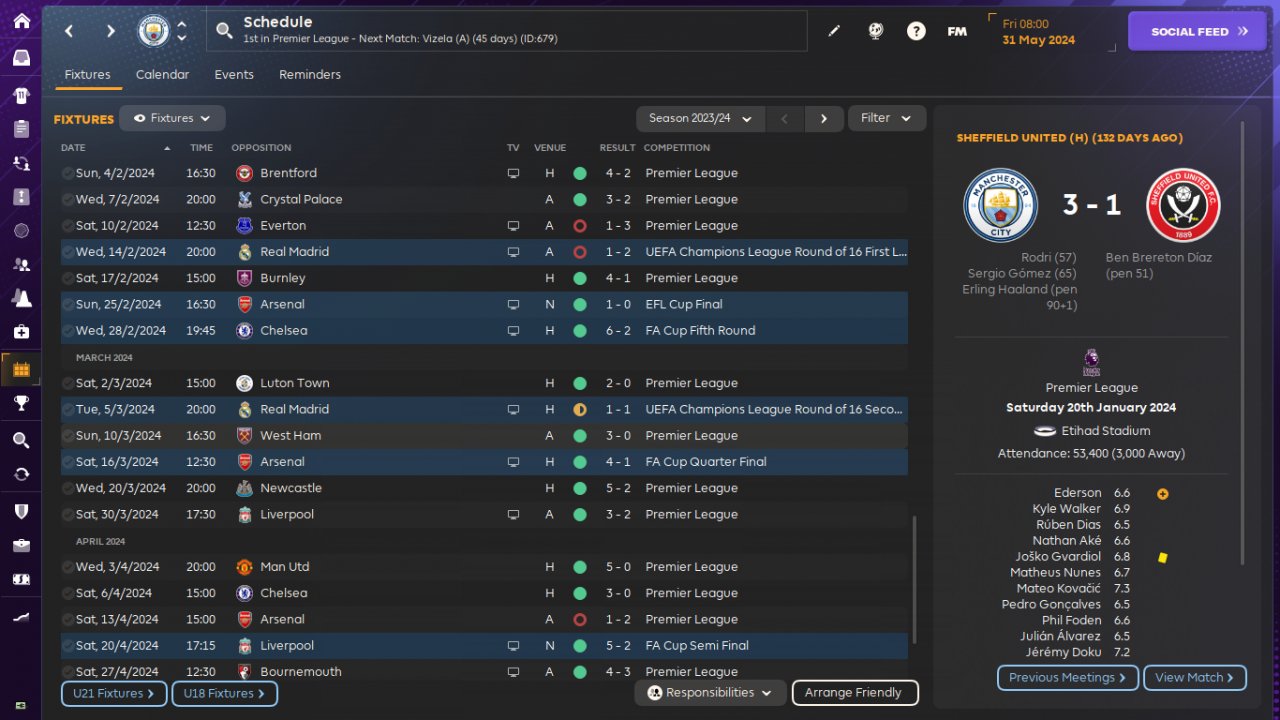Click the fixtures list vertical scrollbar
Screen dimensions: 1280x720
(914, 580)
